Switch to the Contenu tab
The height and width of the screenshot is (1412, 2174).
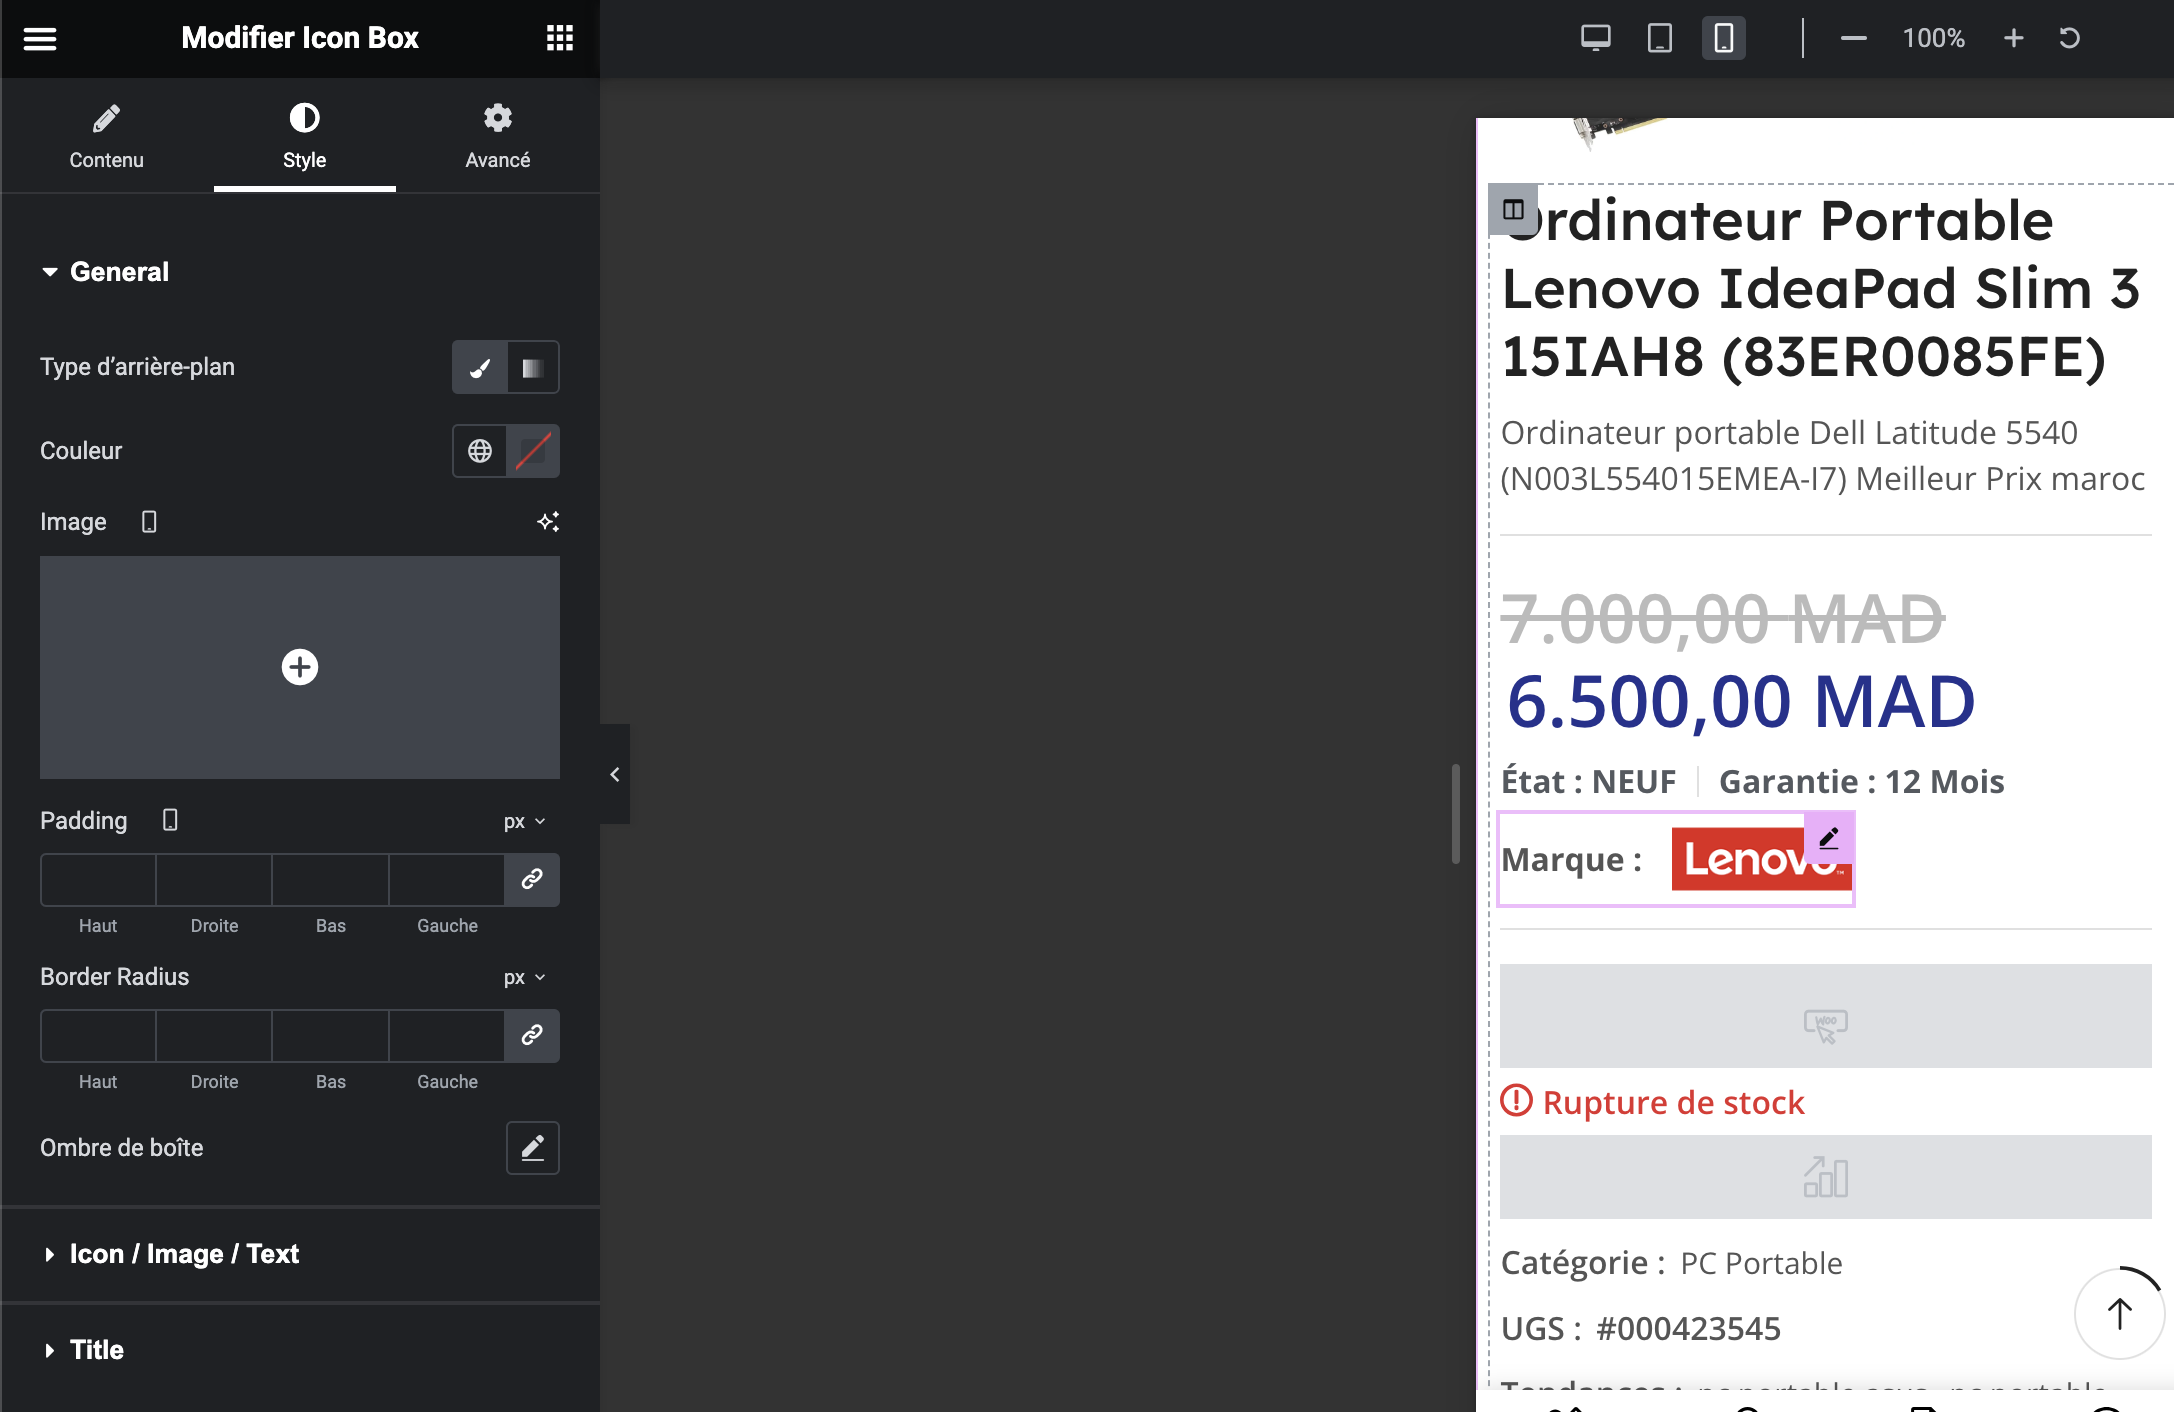[x=106, y=136]
